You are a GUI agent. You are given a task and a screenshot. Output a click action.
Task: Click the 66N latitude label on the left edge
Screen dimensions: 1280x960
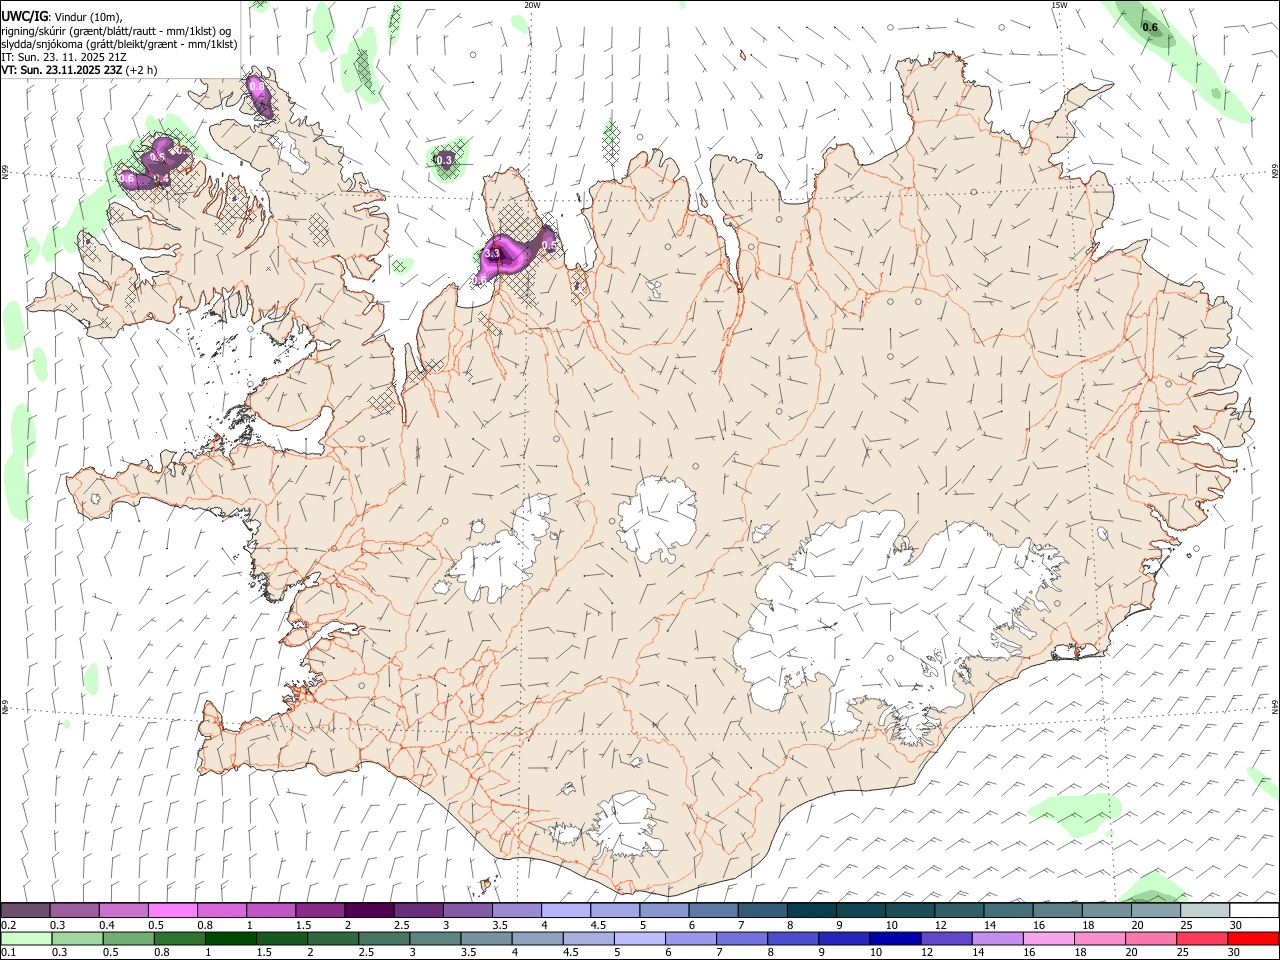pos(5,172)
